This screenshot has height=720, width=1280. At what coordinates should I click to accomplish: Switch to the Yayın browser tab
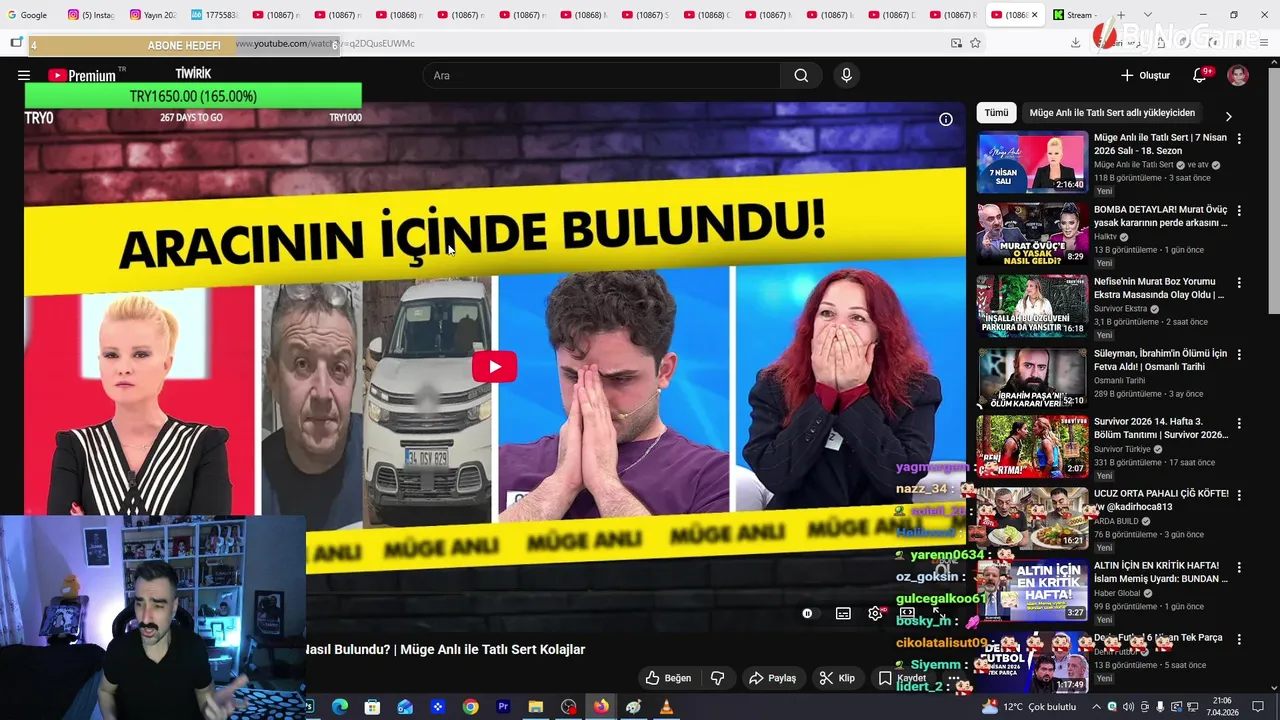point(152,15)
